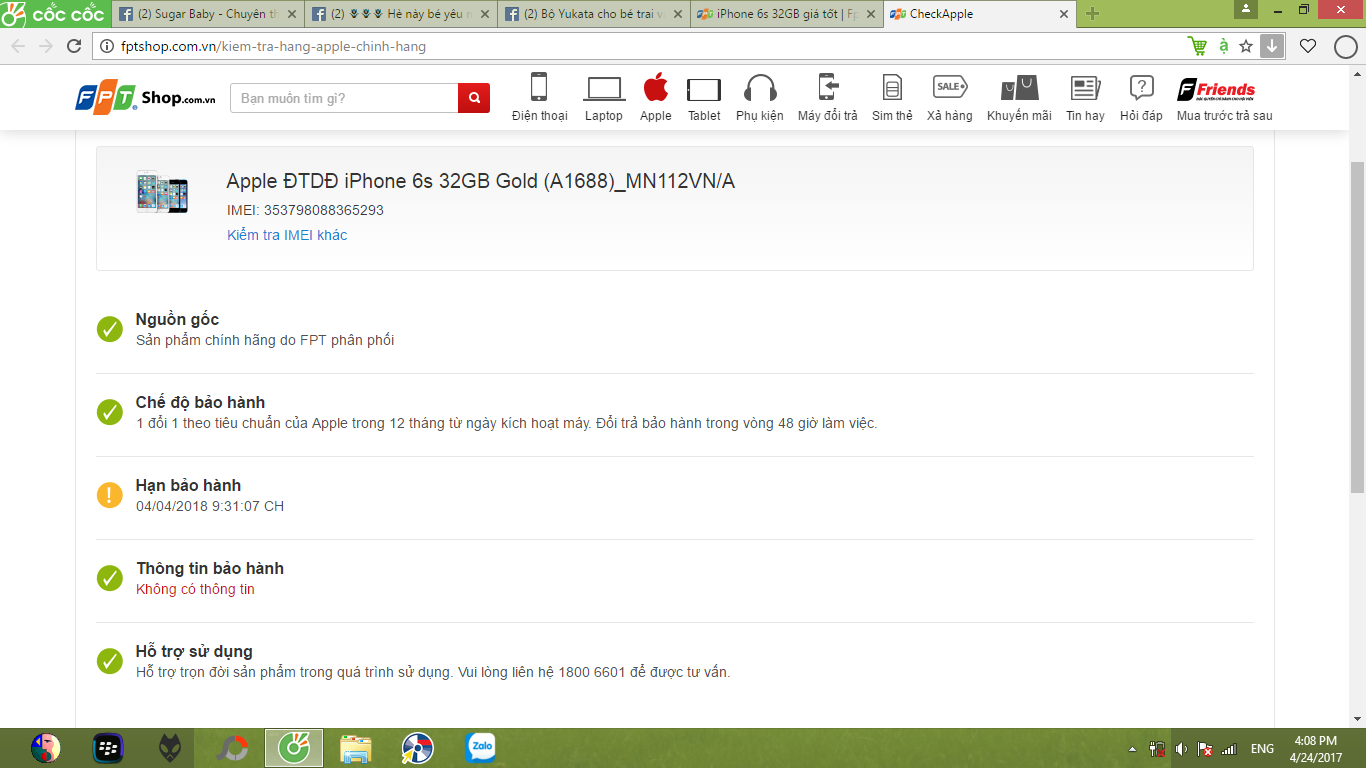The height and width of the screenshot is (768, 1366).
Task: Click the volume speaker icon in system tray
Action: [1181, 749]
